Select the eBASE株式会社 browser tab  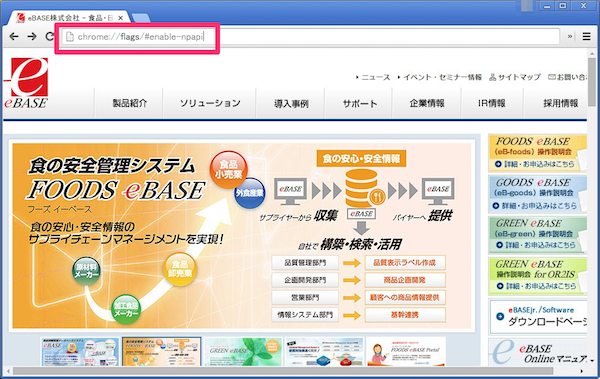click(69, 18)
